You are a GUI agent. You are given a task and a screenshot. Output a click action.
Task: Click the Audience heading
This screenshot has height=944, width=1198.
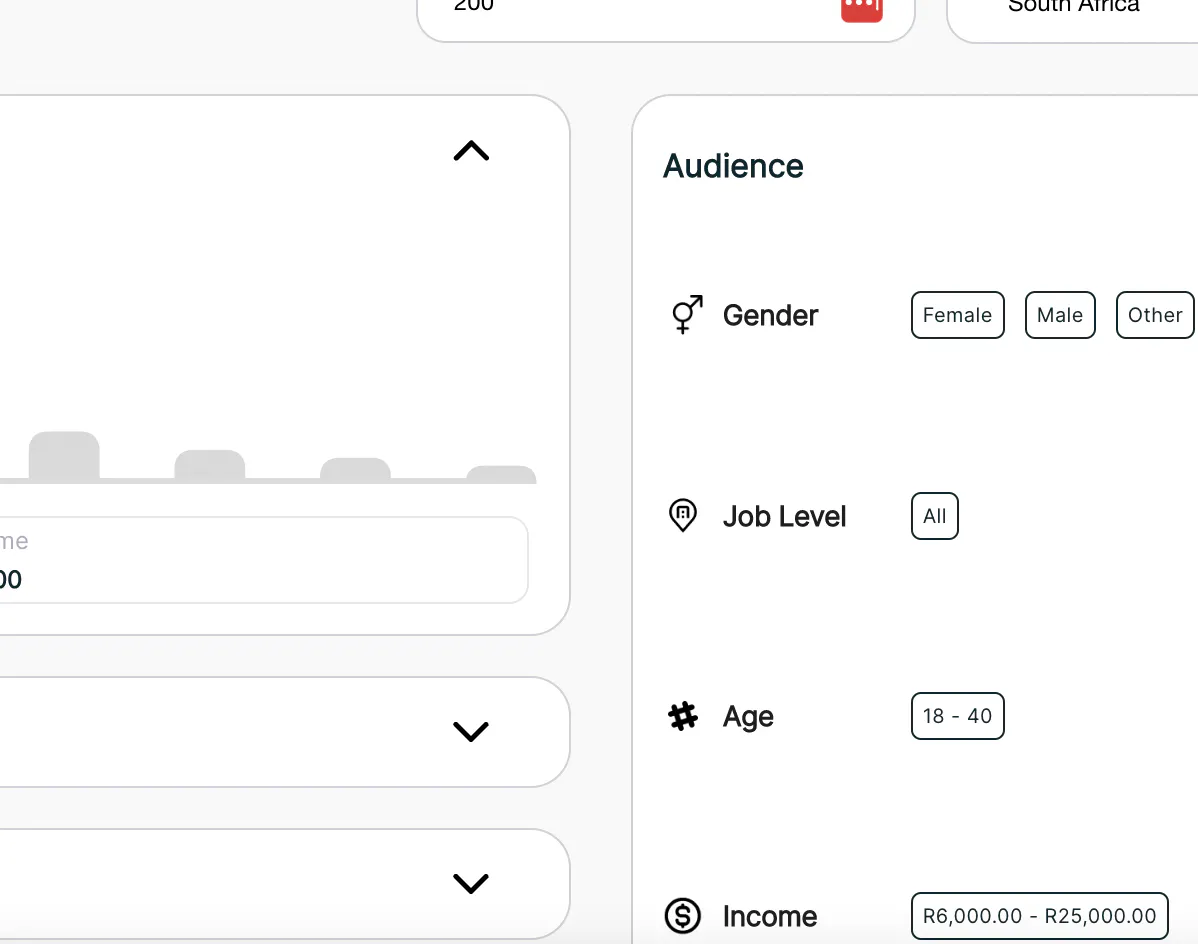pyautogui.click(x=733, y=166)
